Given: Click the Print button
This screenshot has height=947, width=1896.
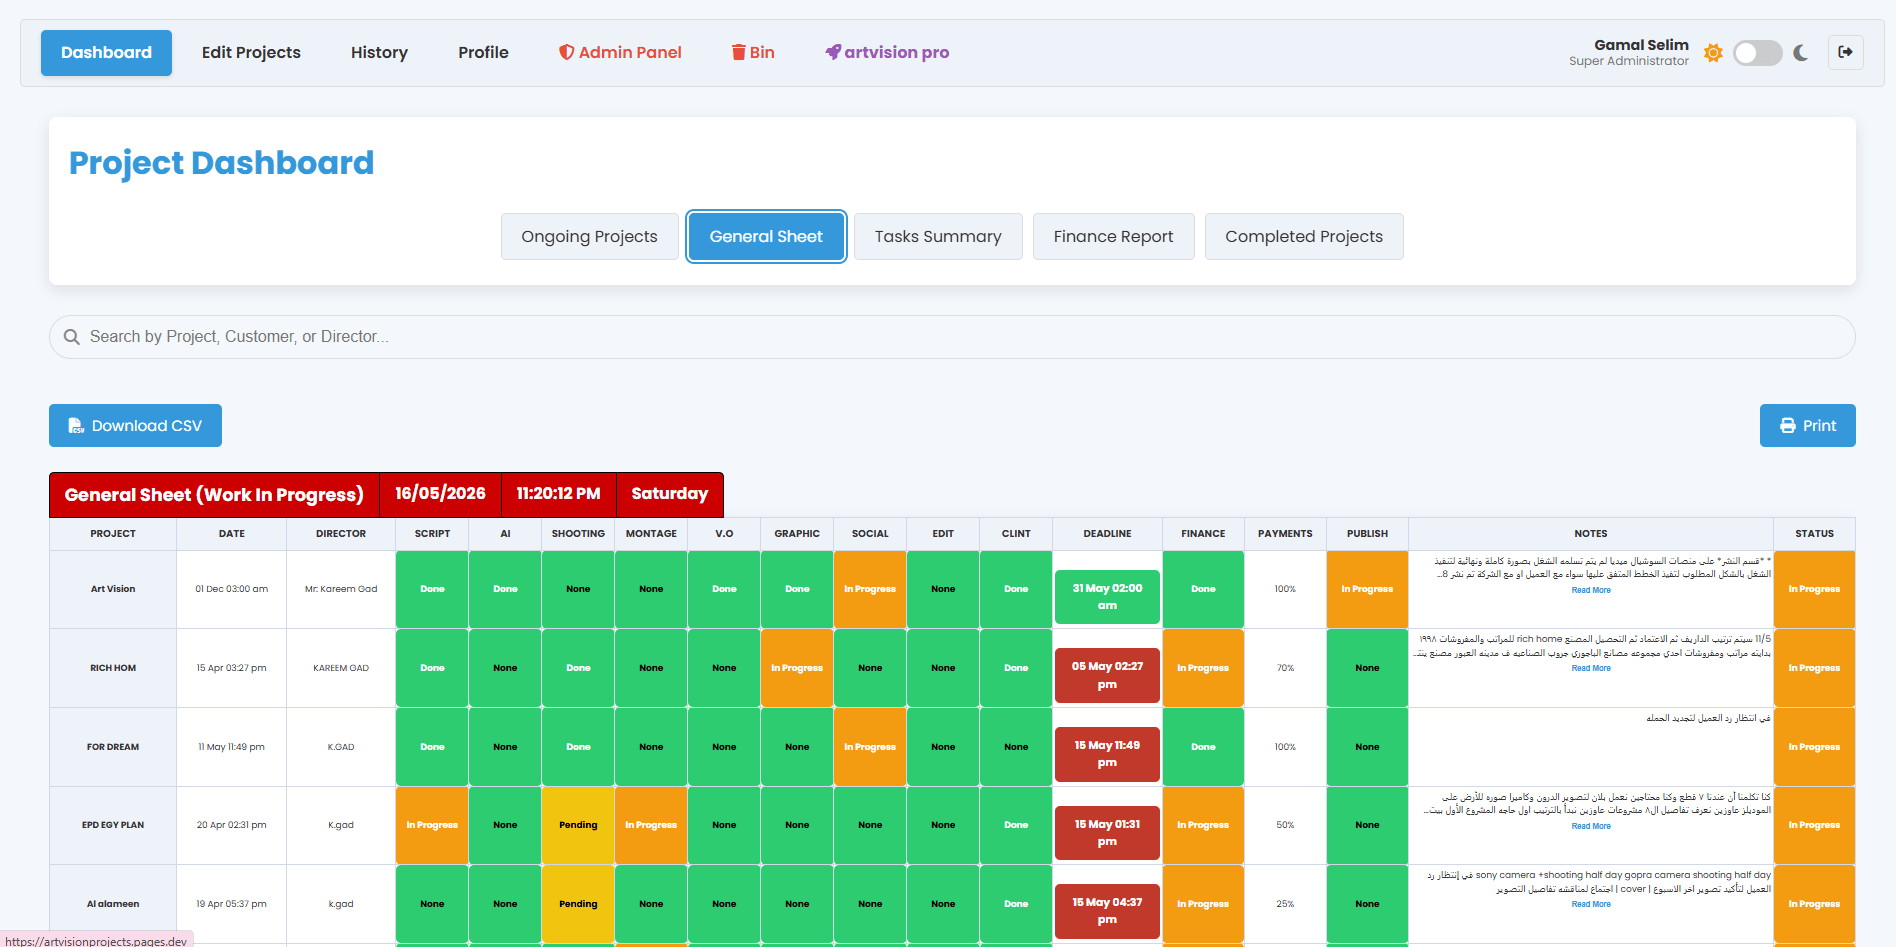Looking at the screenshot, I should (x=1807, y=426).
